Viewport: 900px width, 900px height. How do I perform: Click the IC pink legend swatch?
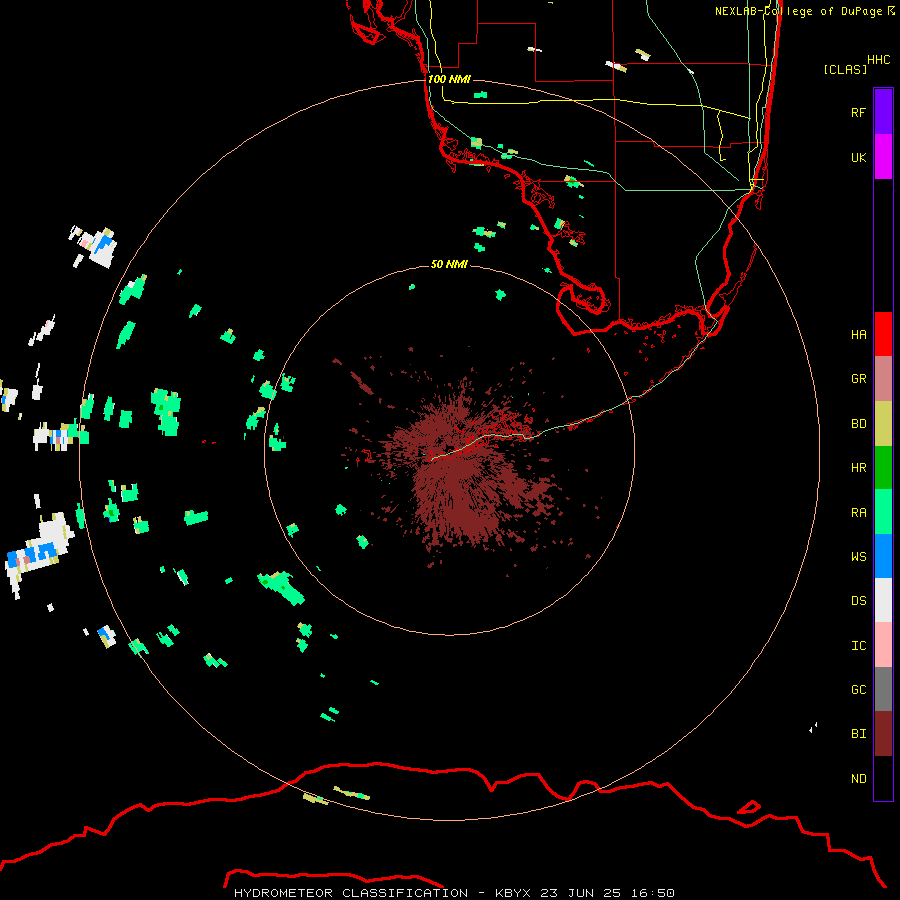point(883,645)
